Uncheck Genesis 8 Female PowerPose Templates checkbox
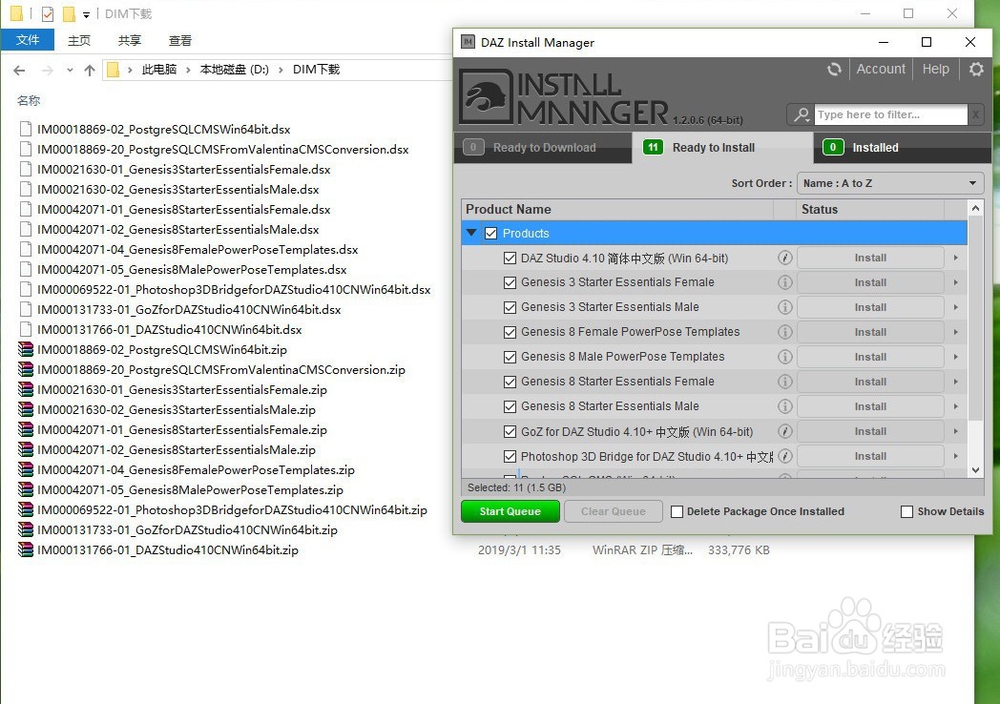This screenshot has width=1000, height=704. [510, 332]
